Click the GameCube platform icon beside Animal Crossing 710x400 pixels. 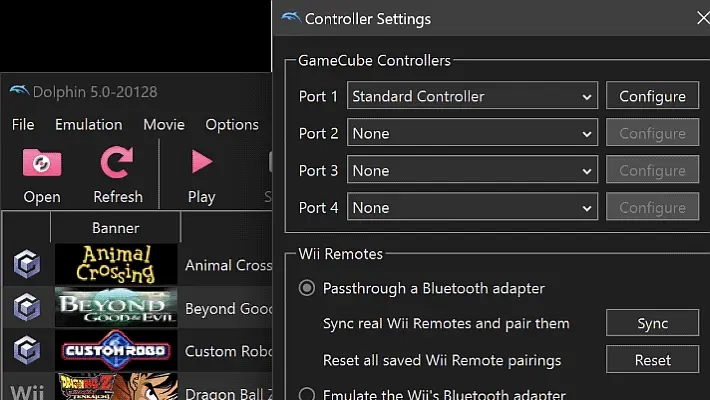(27, 264)
